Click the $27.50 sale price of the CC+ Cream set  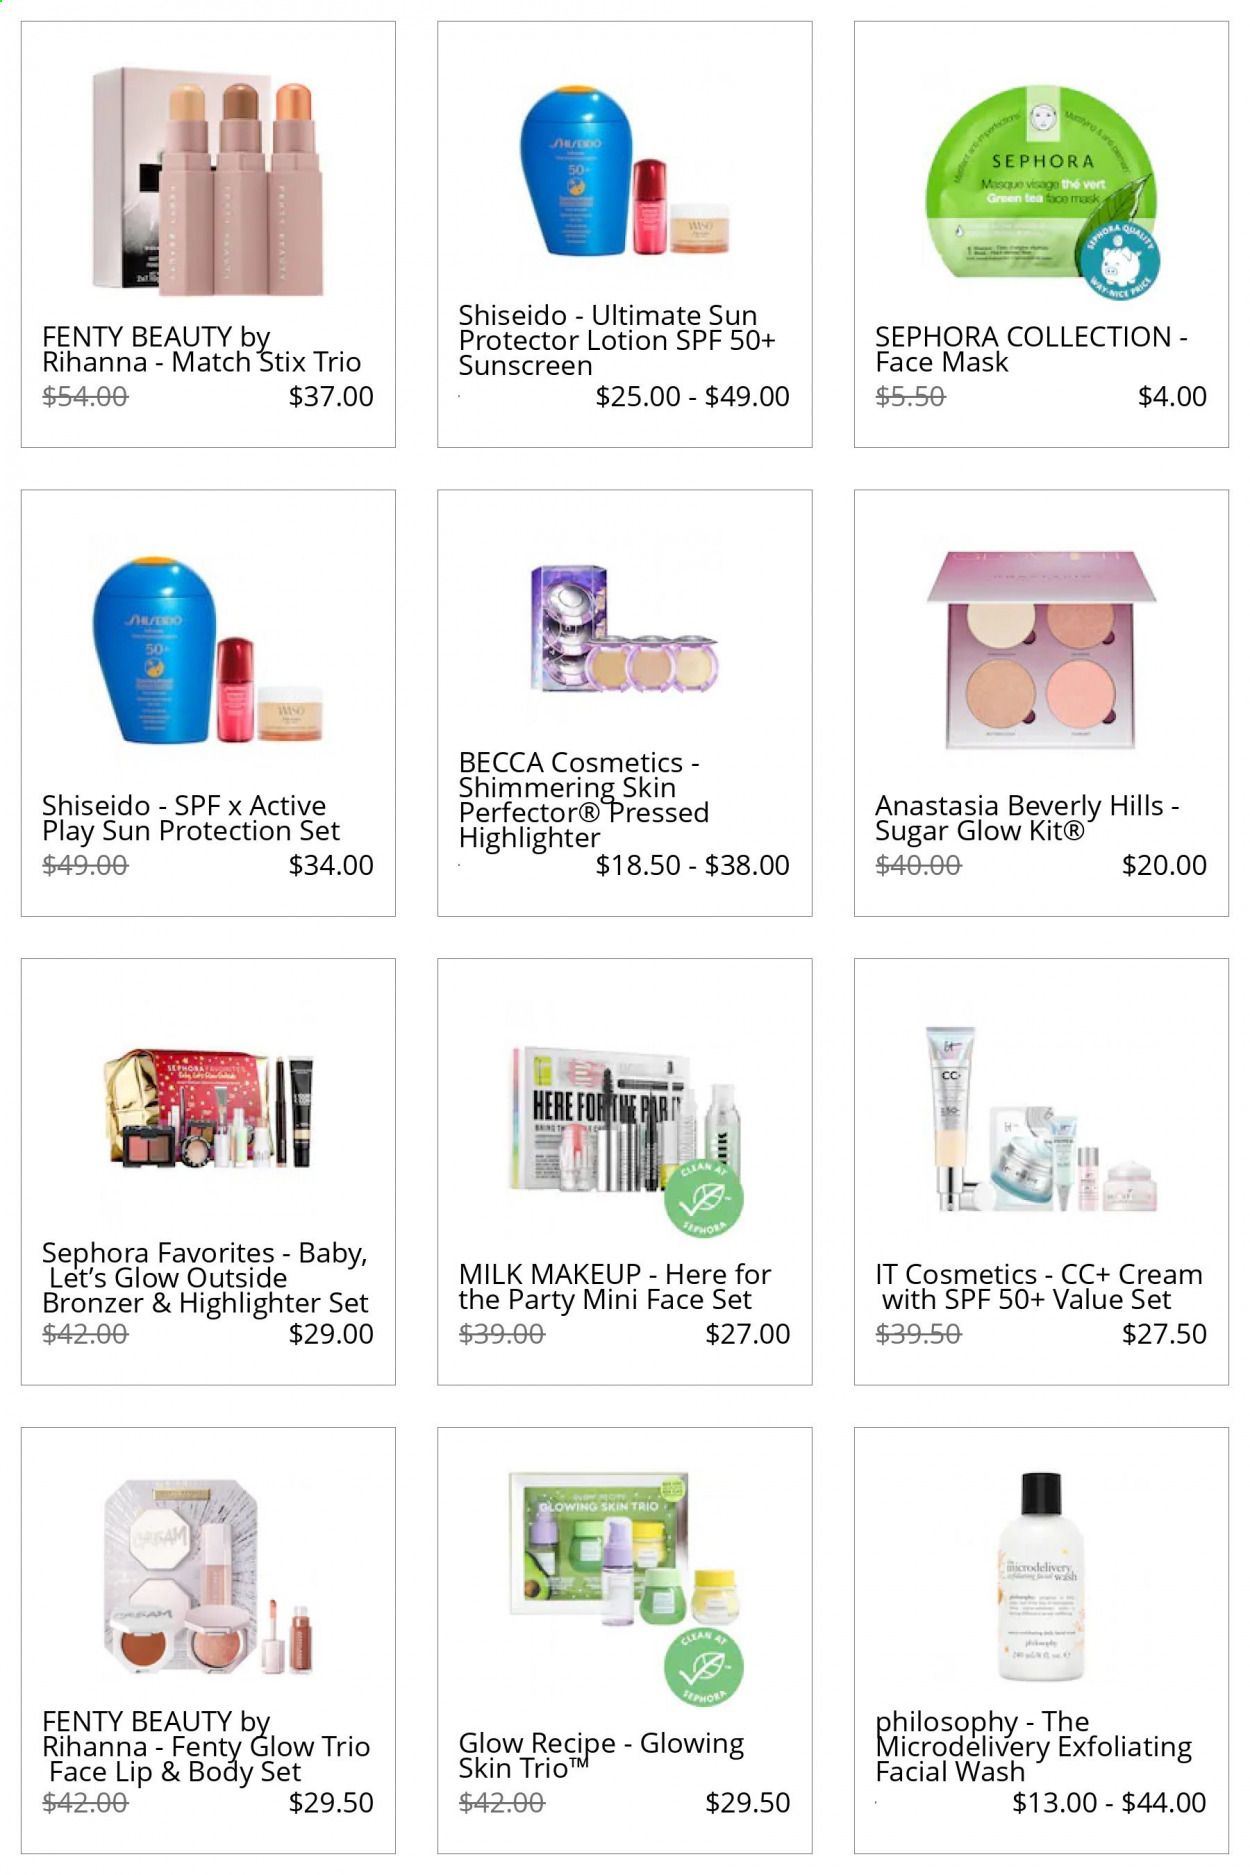[1164, 1334]
